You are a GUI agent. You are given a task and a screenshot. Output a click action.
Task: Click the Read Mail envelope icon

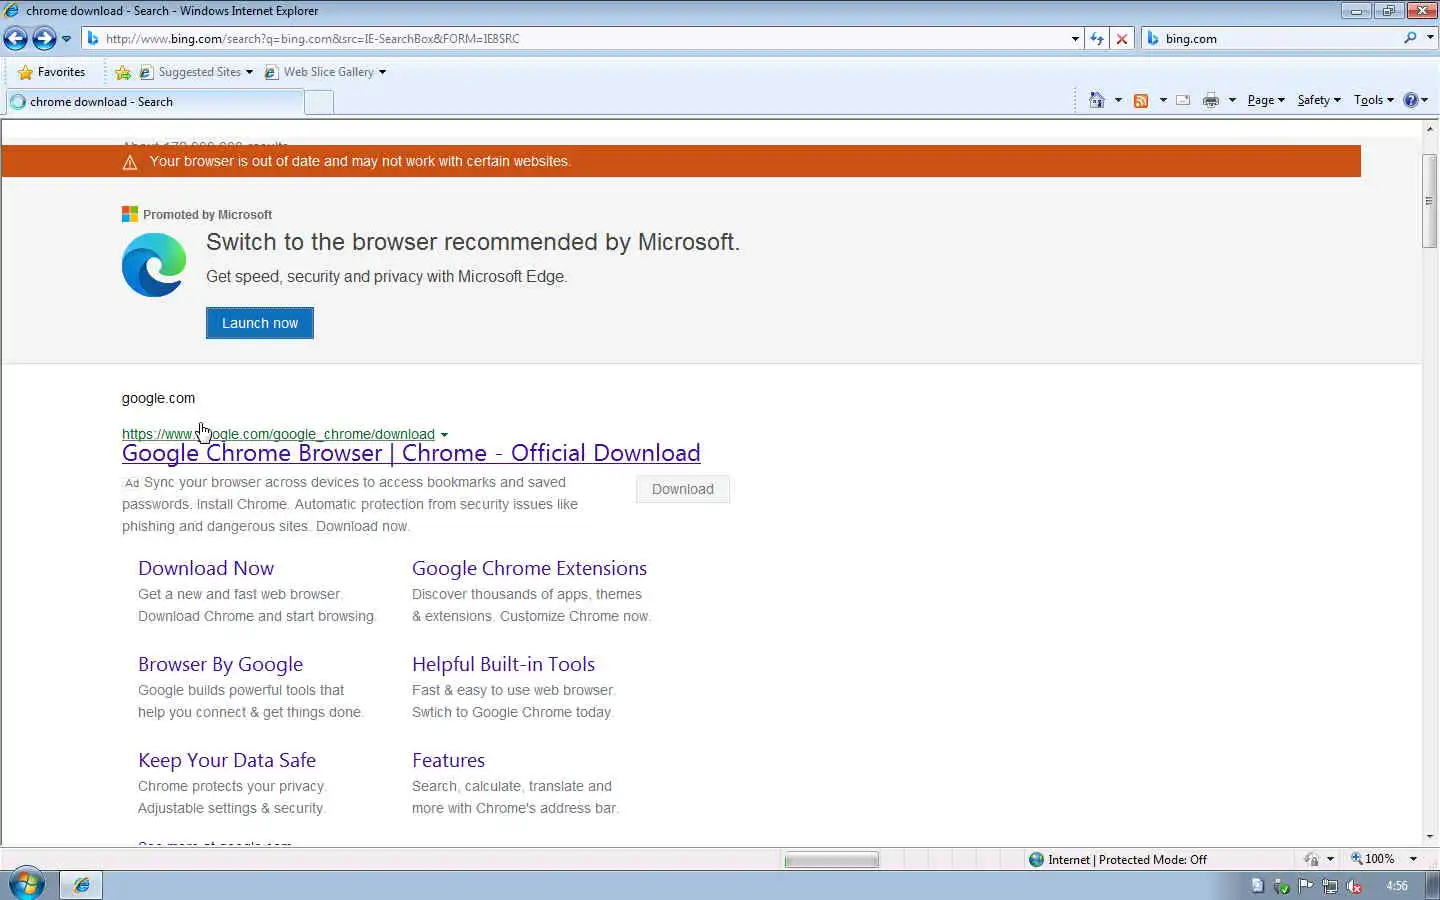click(x=1183, y=100)
